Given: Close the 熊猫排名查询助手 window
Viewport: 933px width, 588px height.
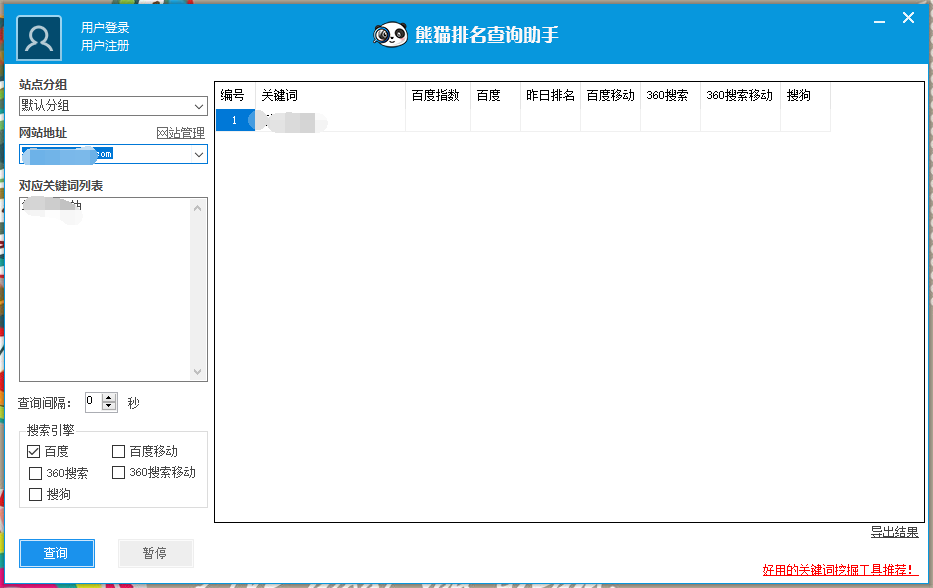Looking at the screenshot, I should [908, 18].
